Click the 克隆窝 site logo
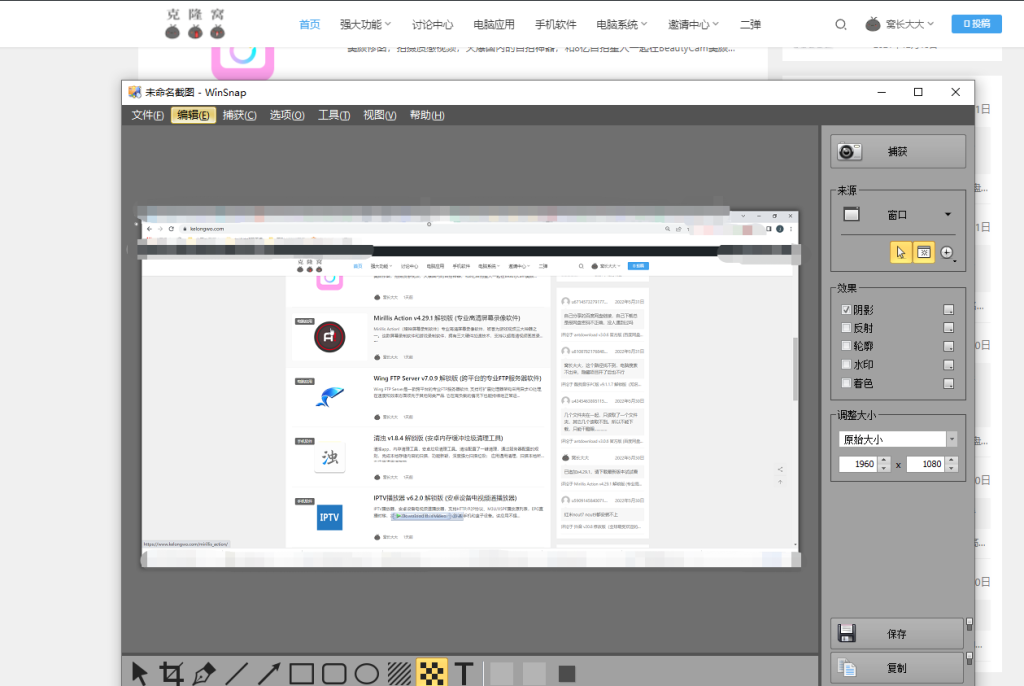This screenshot has height=686, width=1024. pyautogui.click(x=195, y=23)
